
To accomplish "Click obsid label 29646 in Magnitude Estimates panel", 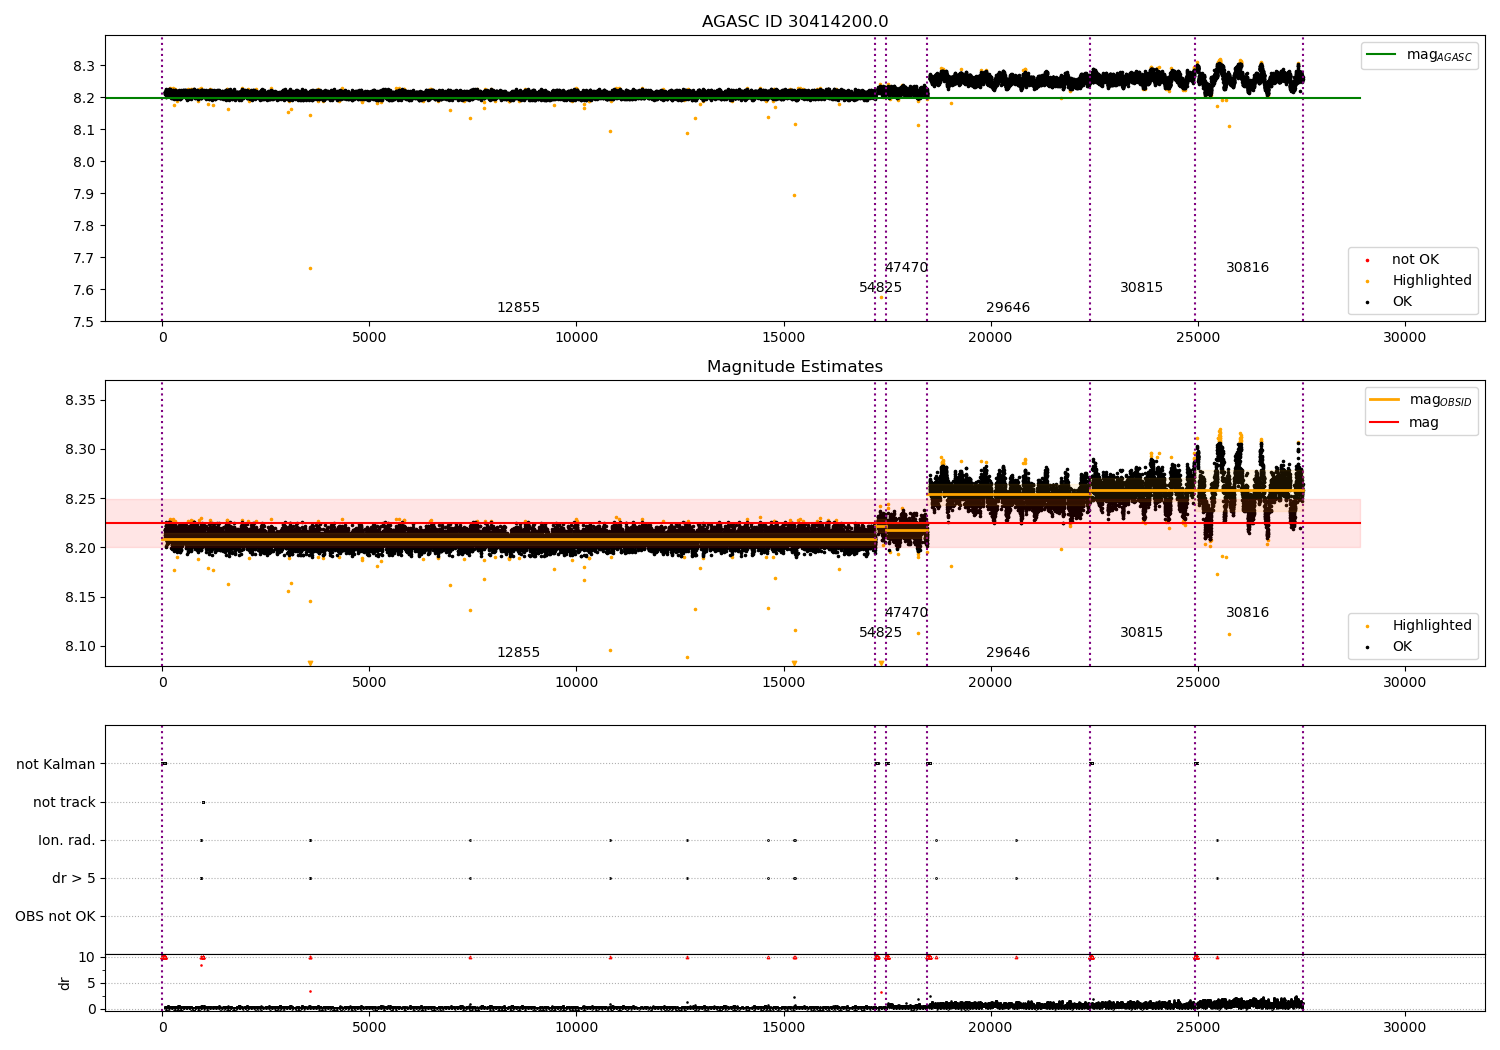I will pos(1008,653).
